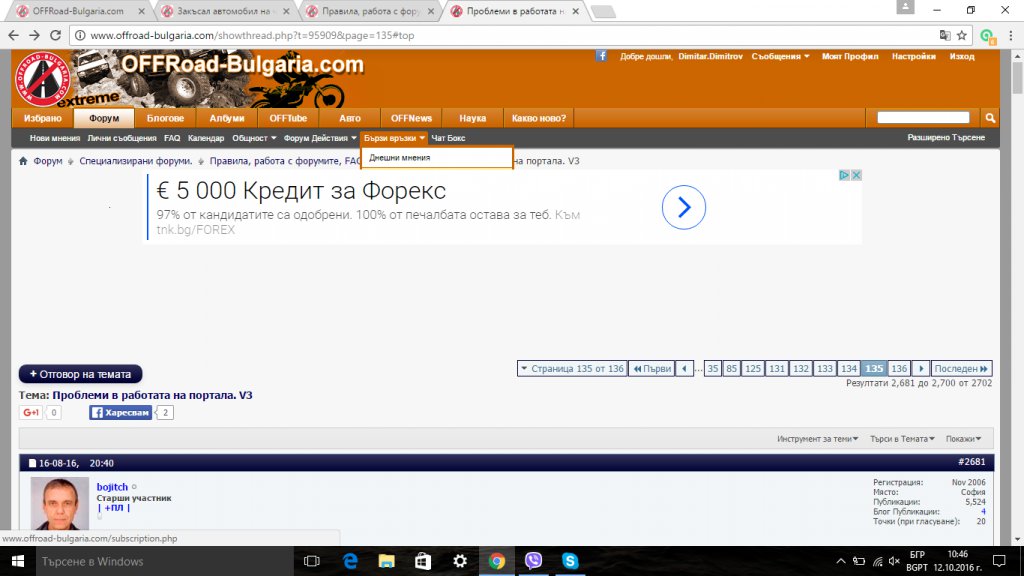The image size is (1024, 576).
Task: Open File Explorer from the taskbar
Action: 387,561
